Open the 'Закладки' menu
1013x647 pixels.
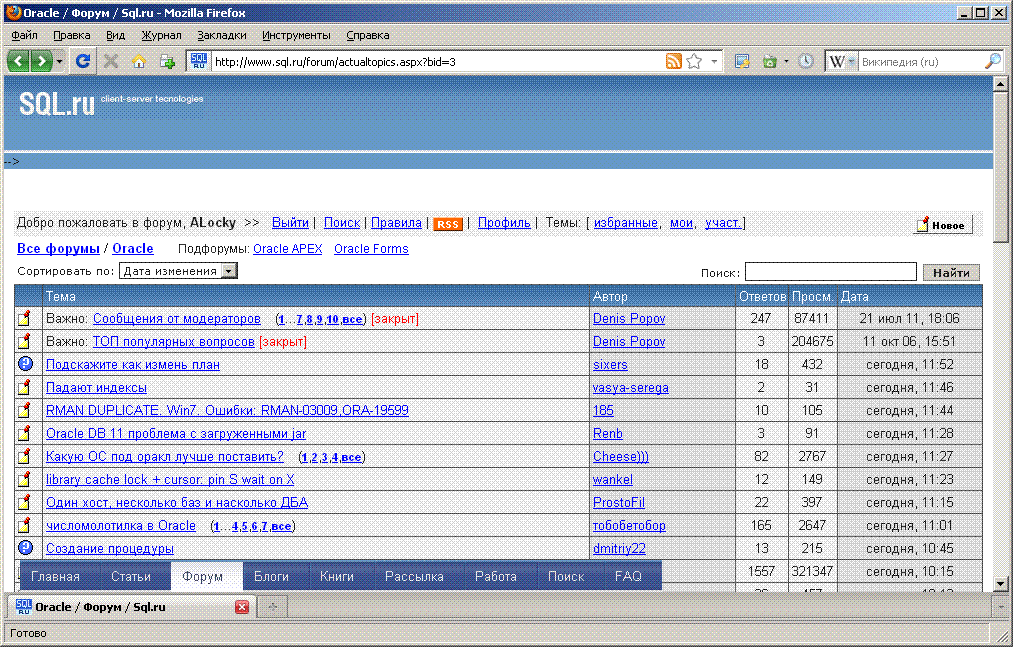[x=221, y=35]
